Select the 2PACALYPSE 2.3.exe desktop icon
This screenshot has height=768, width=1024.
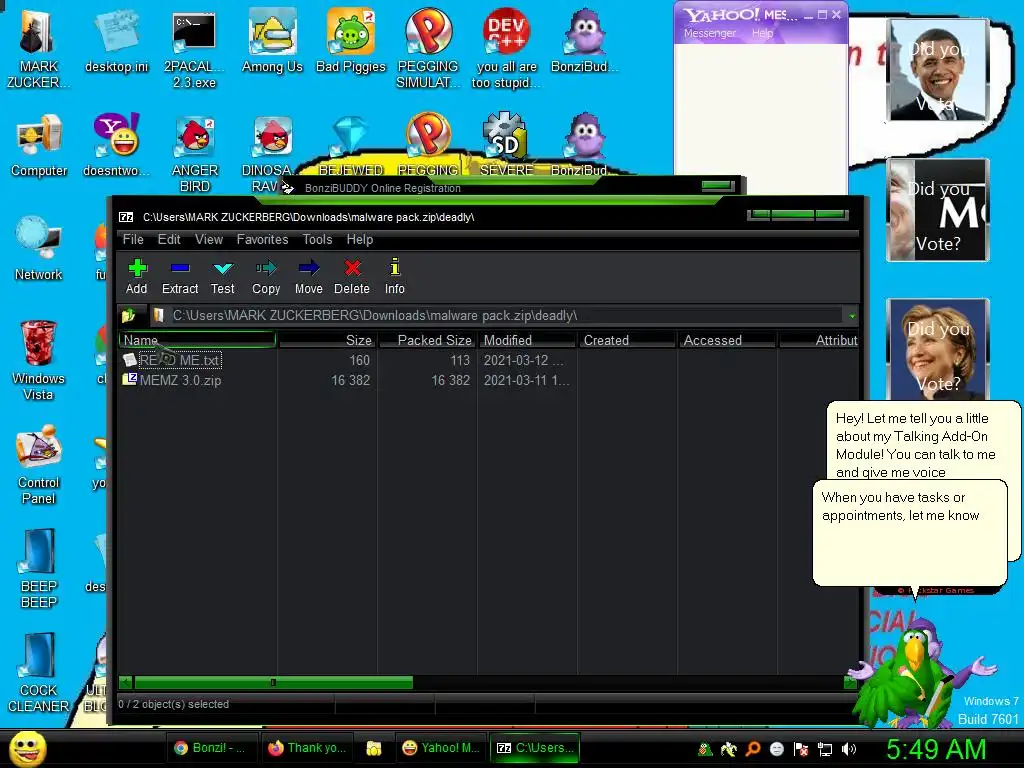pos(194,48)
